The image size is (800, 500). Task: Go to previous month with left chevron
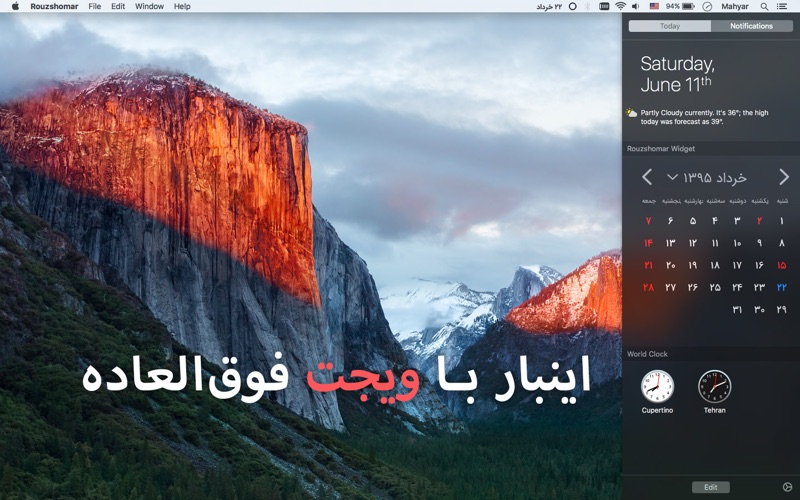pyautogui.click(x=647, y=177)
